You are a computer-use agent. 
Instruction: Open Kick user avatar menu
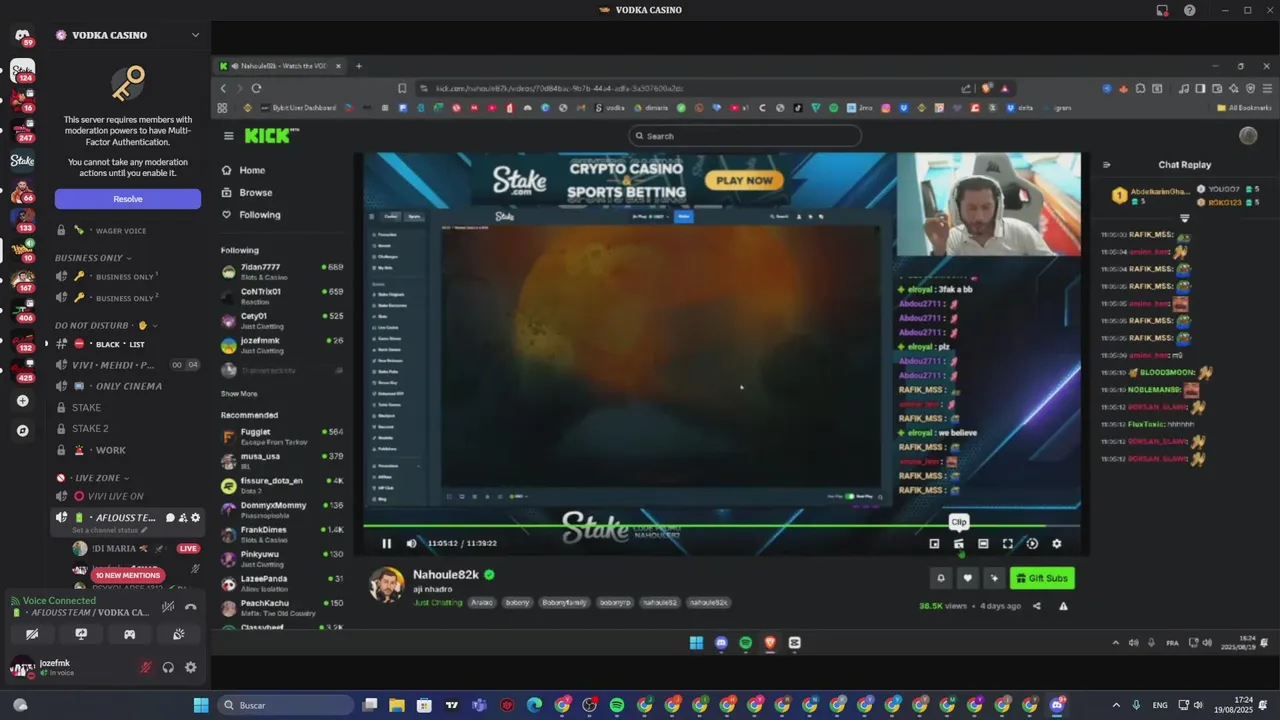tap(1247, 136)
